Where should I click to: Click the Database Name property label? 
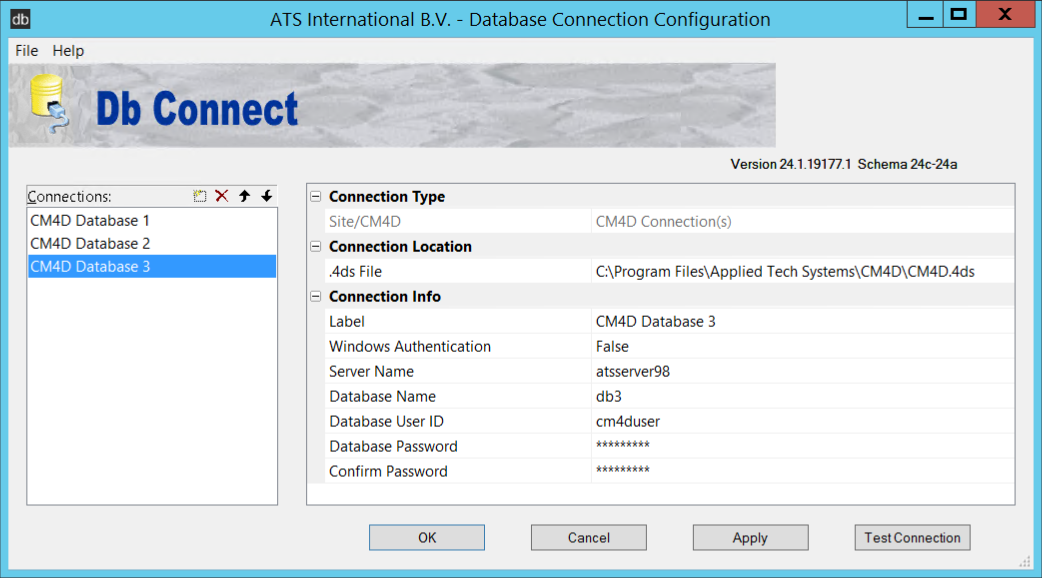coord(383,397)
